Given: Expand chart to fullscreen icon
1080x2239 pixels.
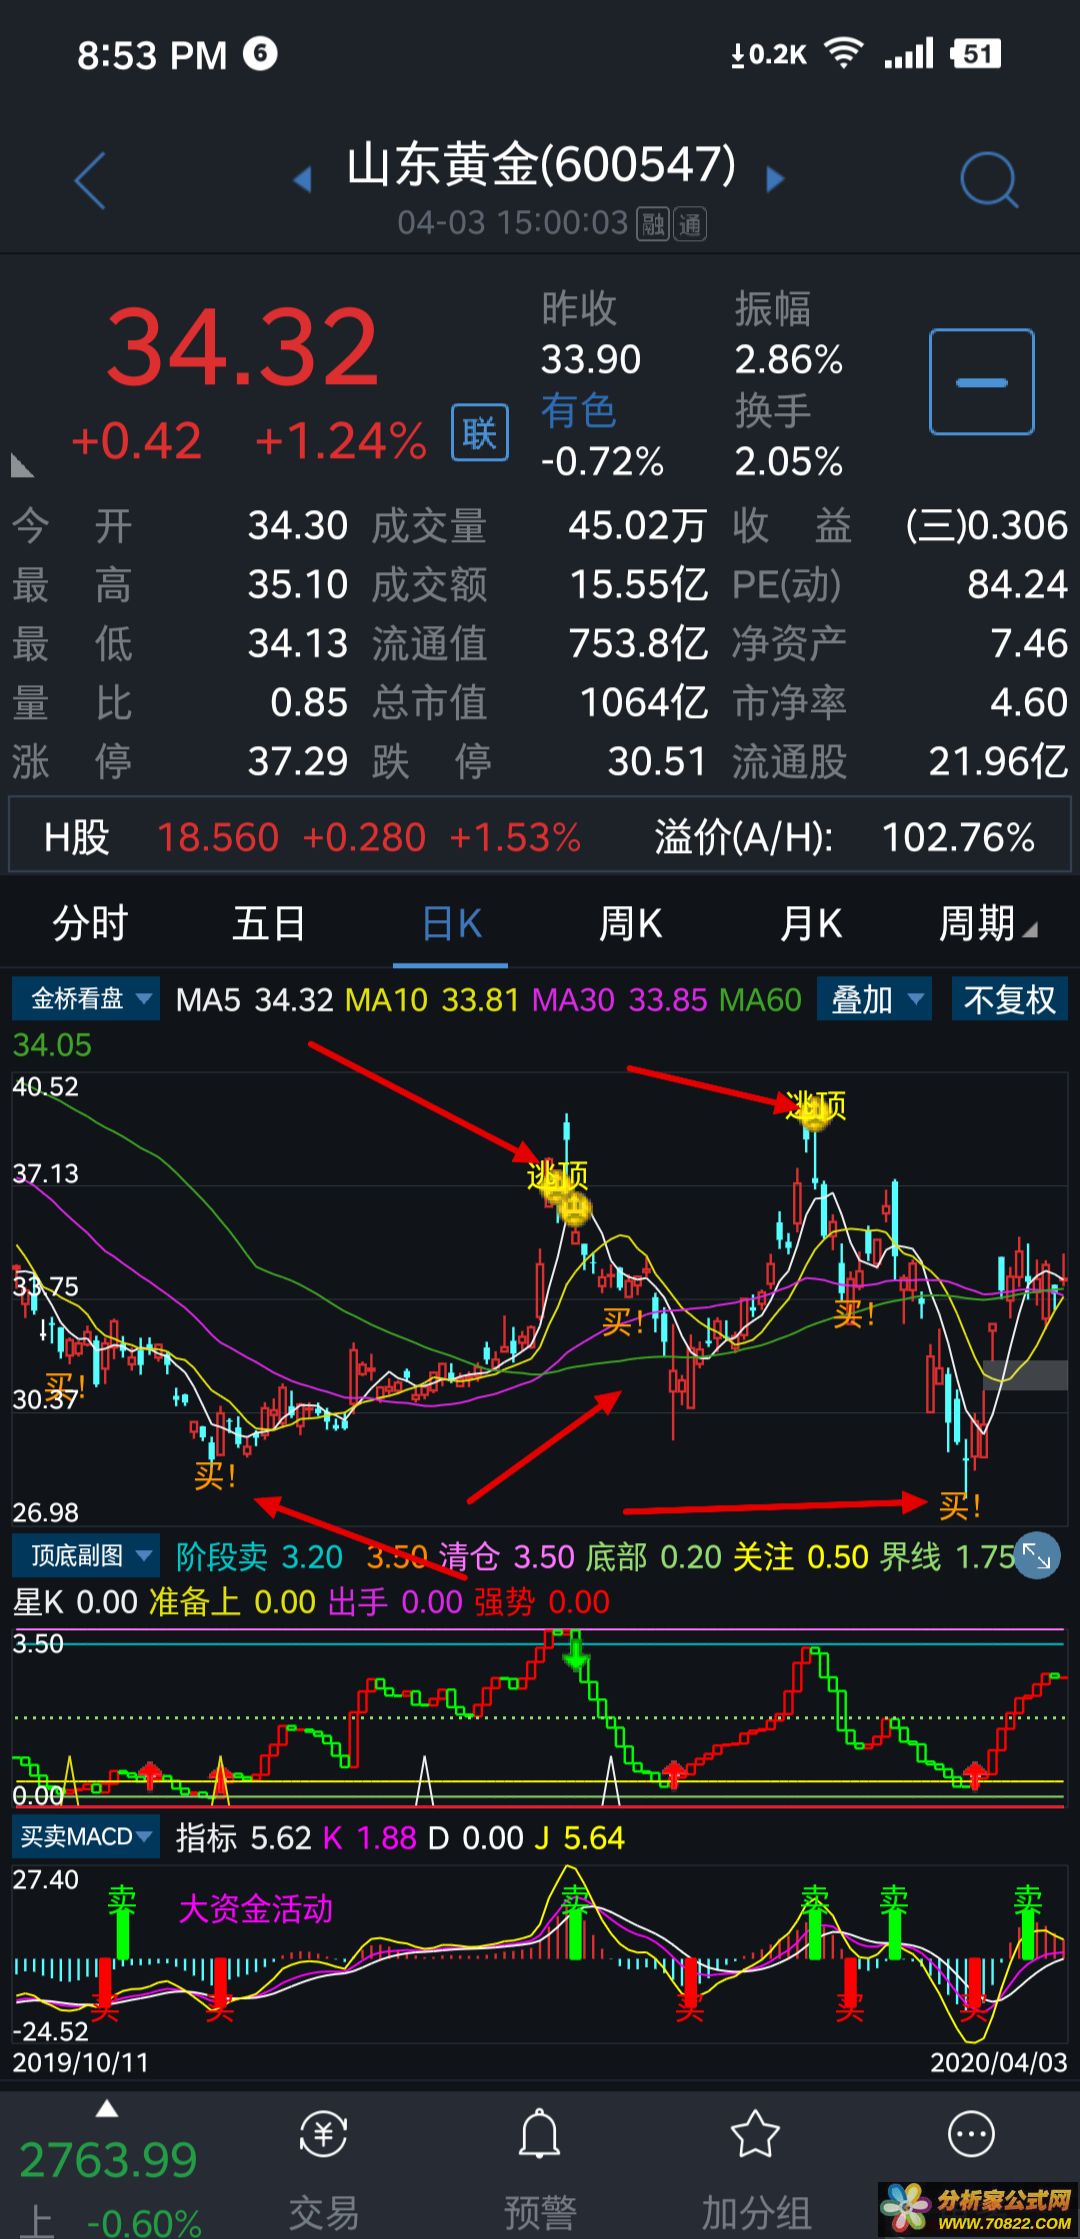Looking at the screenshot, I should pyautogui.click(x=1036, y=1556).
